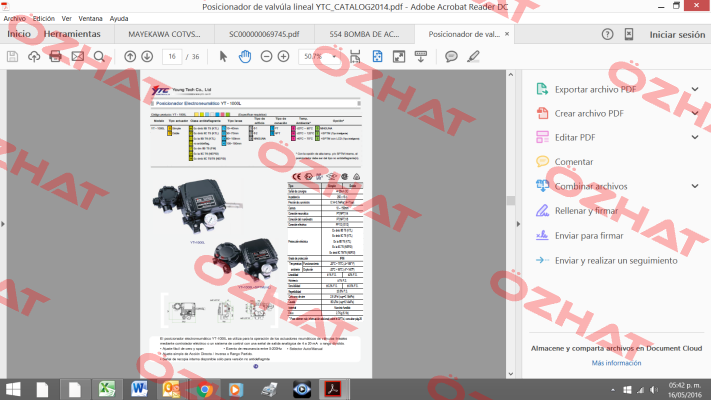The height and width of the screenshot is (400, 711).
Task: Switch to MAYEKAWA COTVS document tab
Action: pyautogui.click(x=164, y=34)
